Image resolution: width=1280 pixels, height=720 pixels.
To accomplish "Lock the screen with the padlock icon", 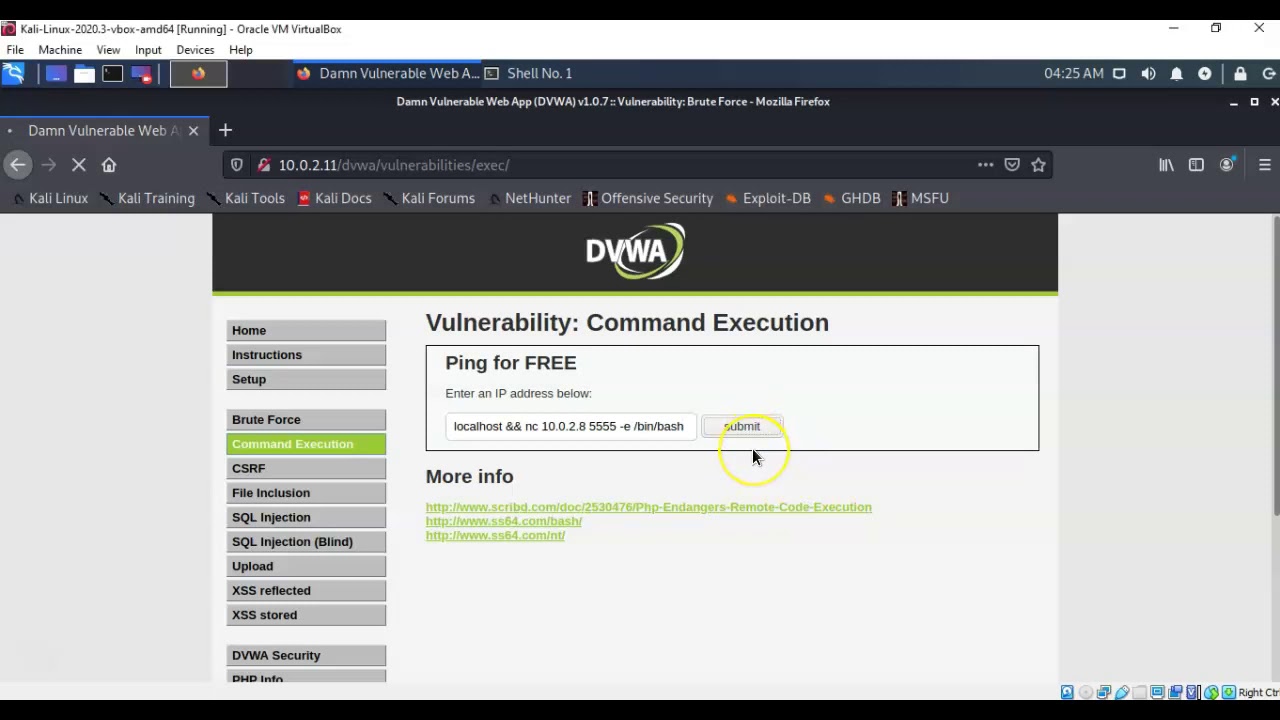I will coord(1240,73).
